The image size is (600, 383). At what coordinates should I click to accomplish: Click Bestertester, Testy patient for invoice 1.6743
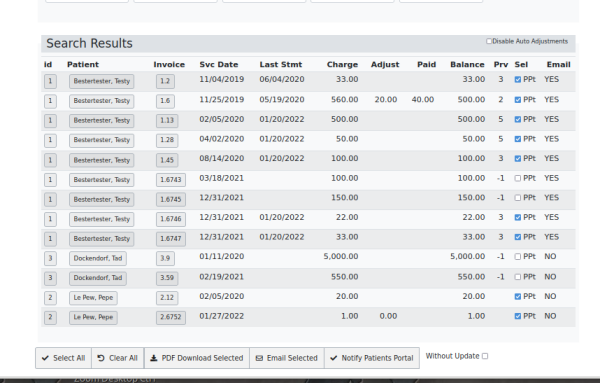coord(101,180)
